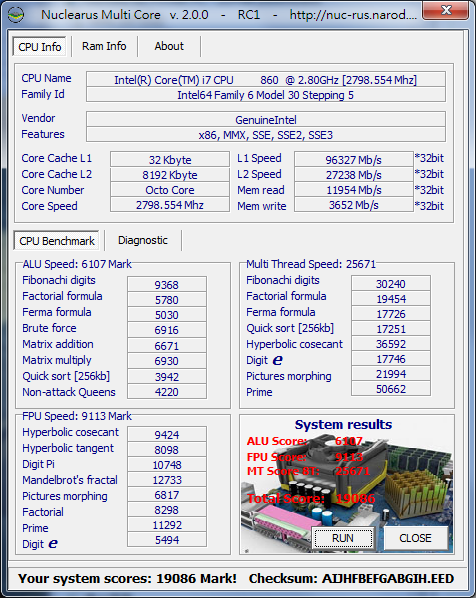Click the CPU Name field value

[x=265, y=80]
